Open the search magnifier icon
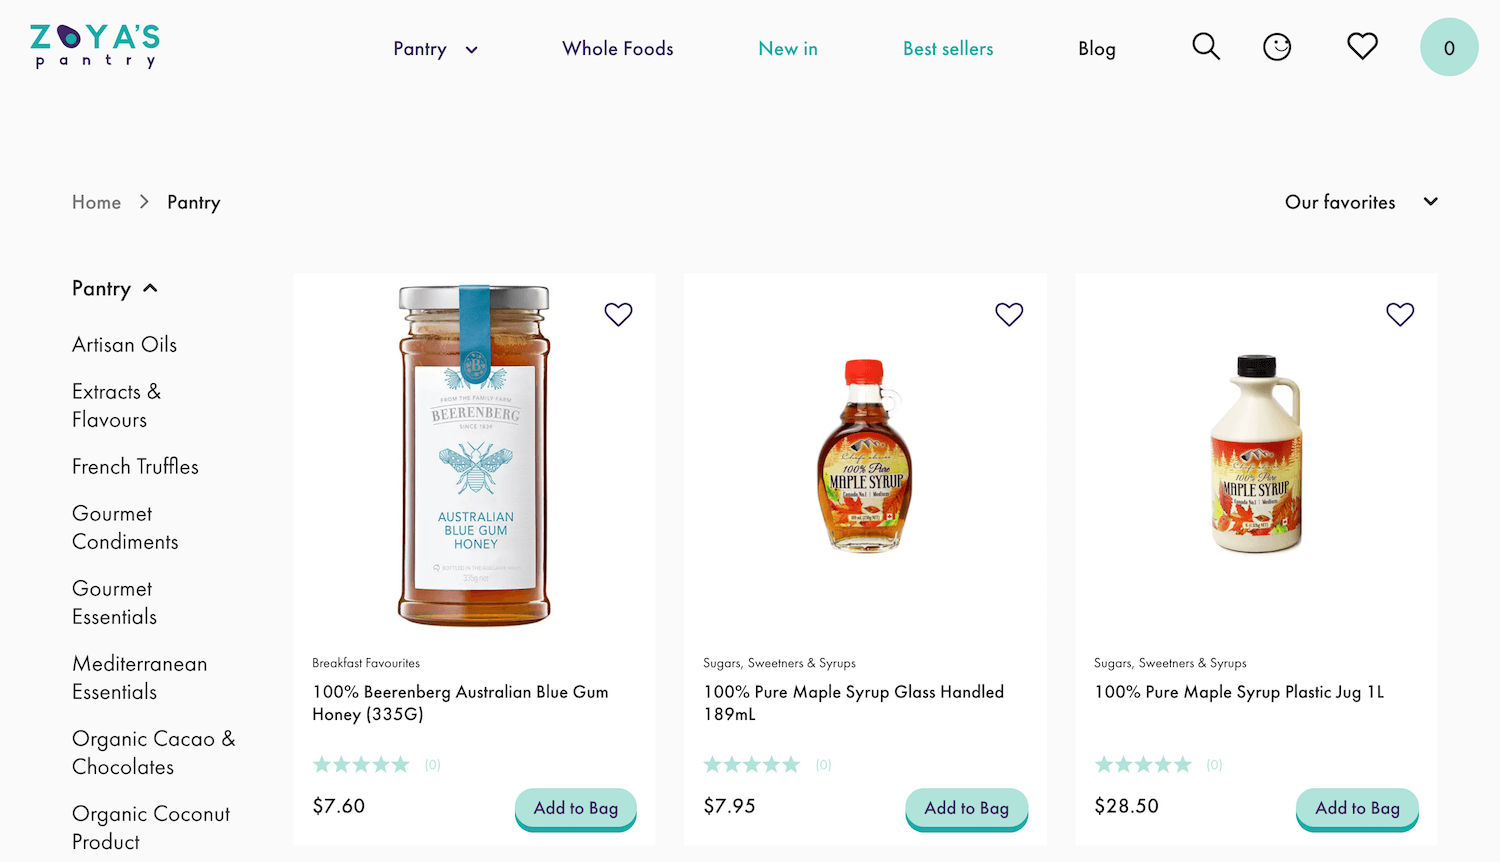 1206,47
